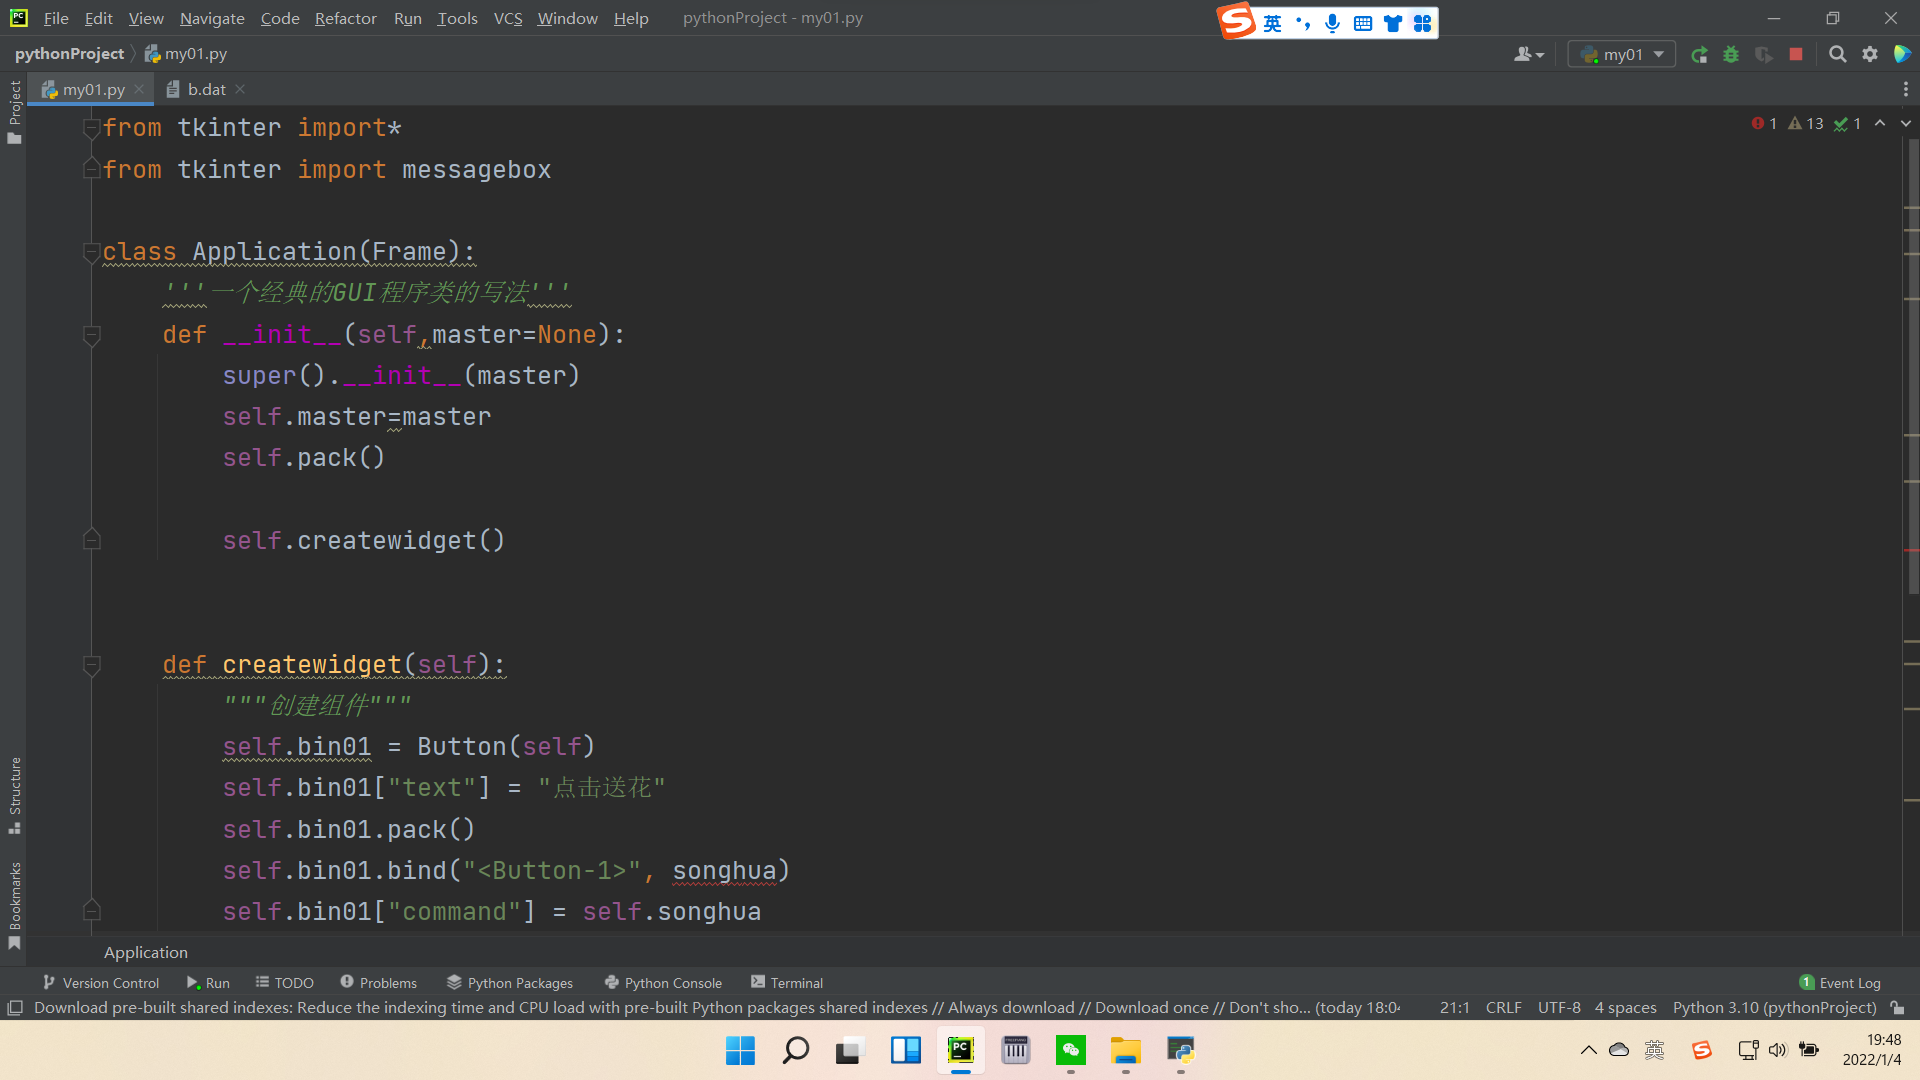Viewport: 1920px width, 1080px height.
Task: Open the File menu
Action: pos(56,18)
